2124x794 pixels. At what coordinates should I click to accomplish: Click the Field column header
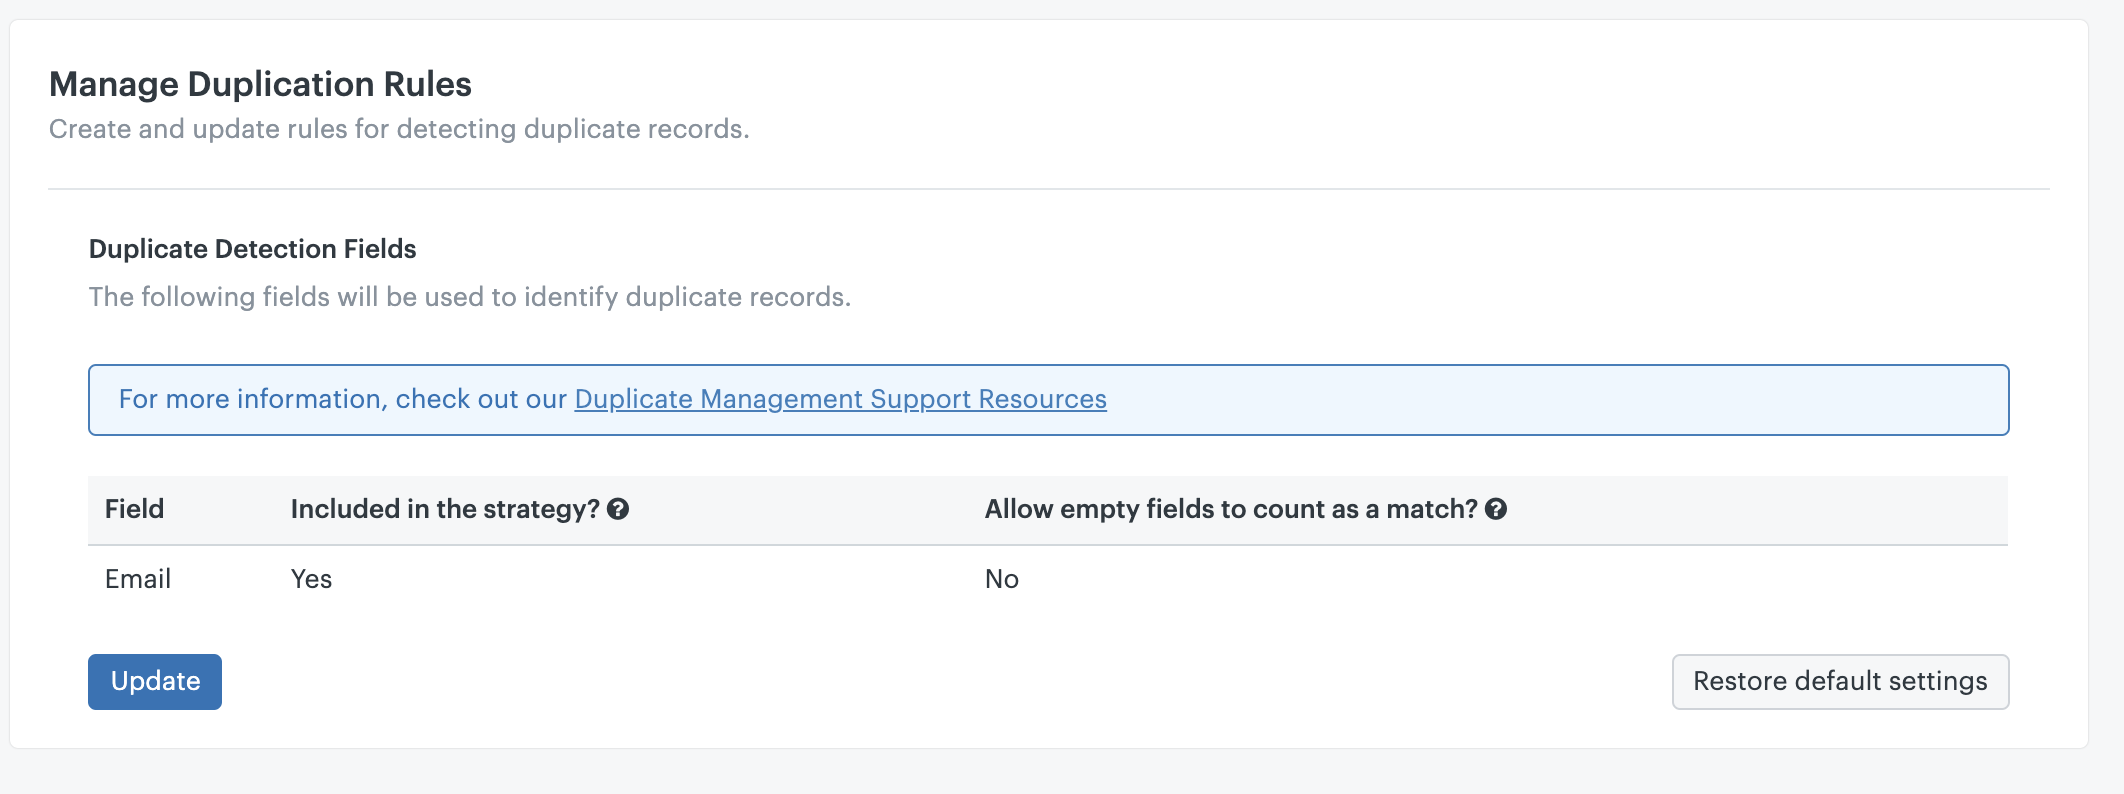click(134, 509)
